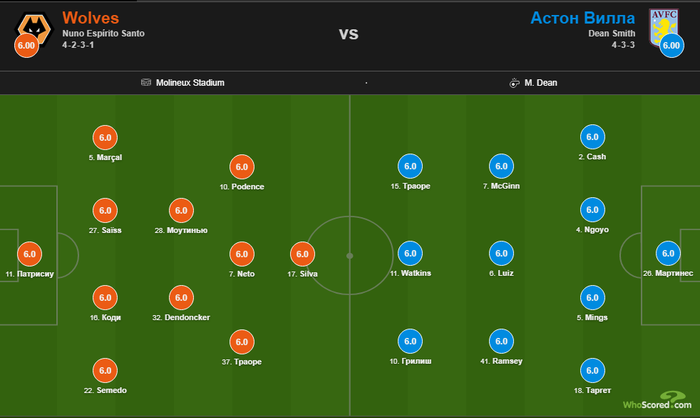Click the Aston Villa 6.00 team rating badge
The height and width of the screenshot is (418, 700).
pos(671,46)
